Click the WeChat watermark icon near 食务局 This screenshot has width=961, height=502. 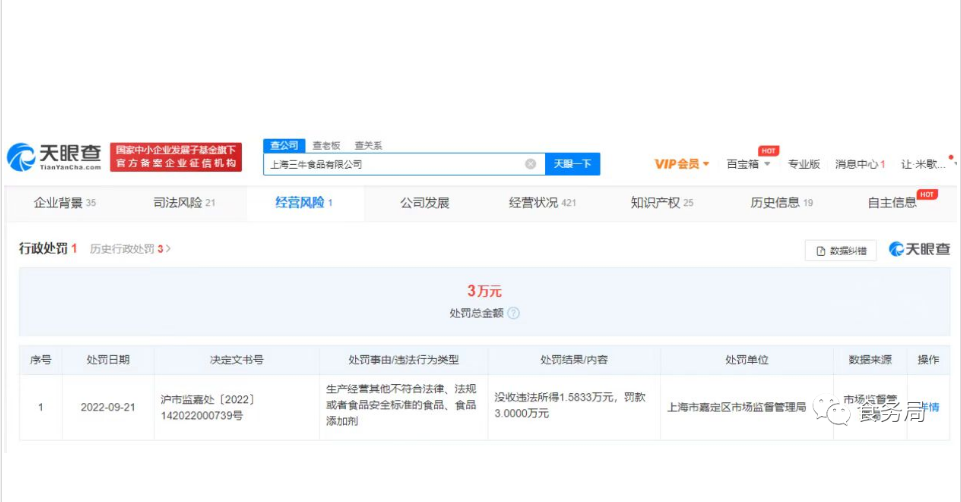tap(828, 408)
